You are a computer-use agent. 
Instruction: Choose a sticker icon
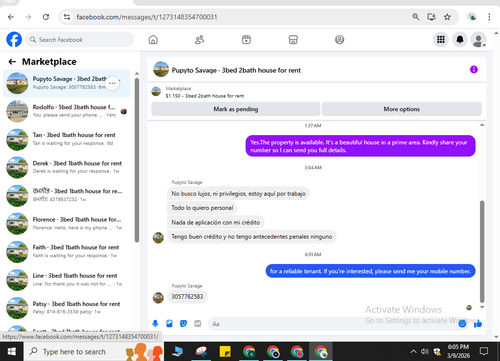click(x=183, y=323)
